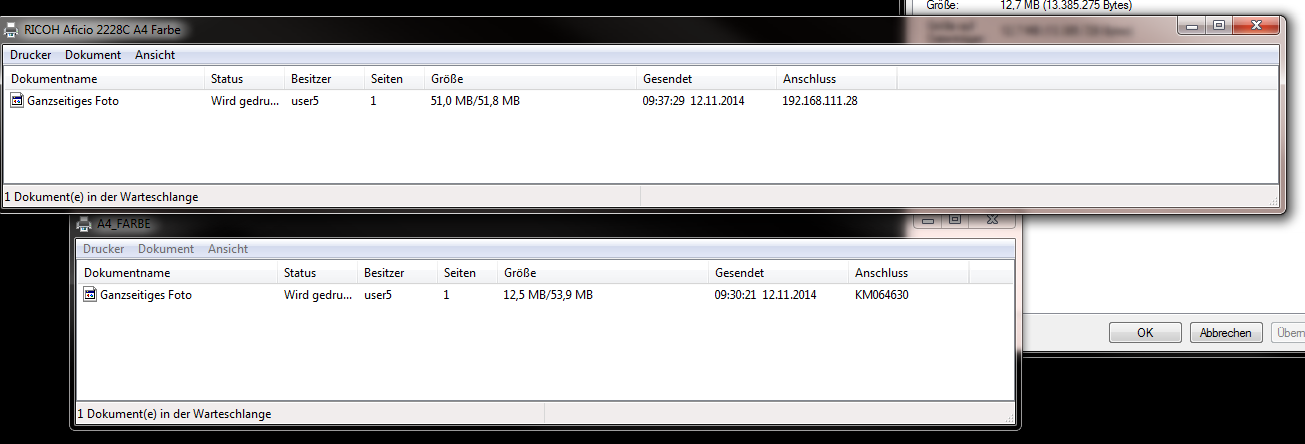Click the Abbrechen button
The width and height of the screenshot is (1305, 444).
pyautogui.click(x=1226, y=333)
